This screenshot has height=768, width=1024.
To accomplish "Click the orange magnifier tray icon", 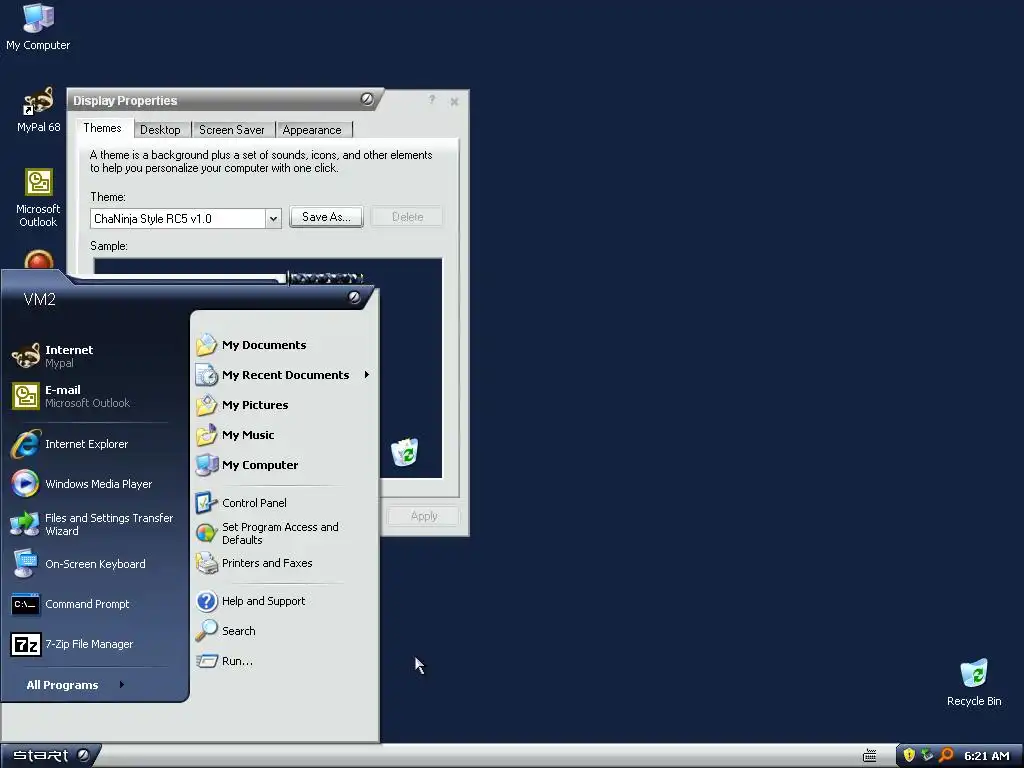I will (945, 756).
